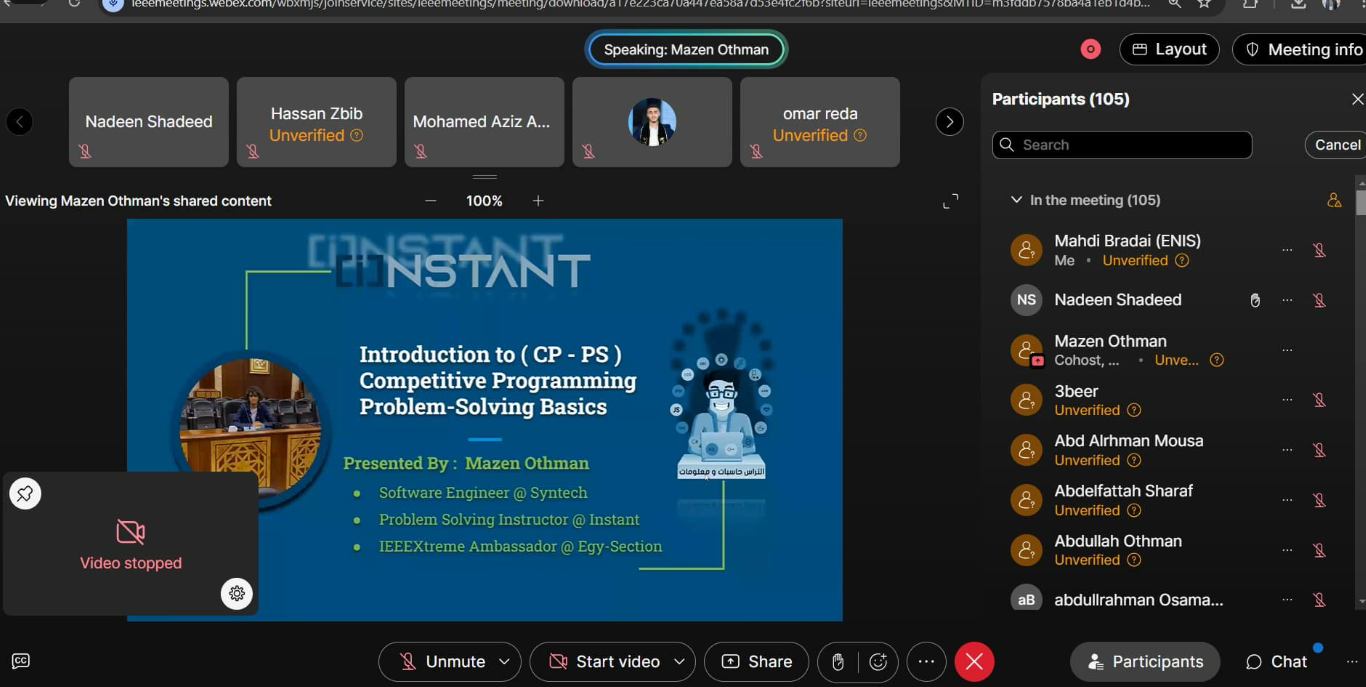Open more options for Mahdi Bradai (ENIS)
This screenshot has width=1366, height=687.
[x=1287, y=250]
